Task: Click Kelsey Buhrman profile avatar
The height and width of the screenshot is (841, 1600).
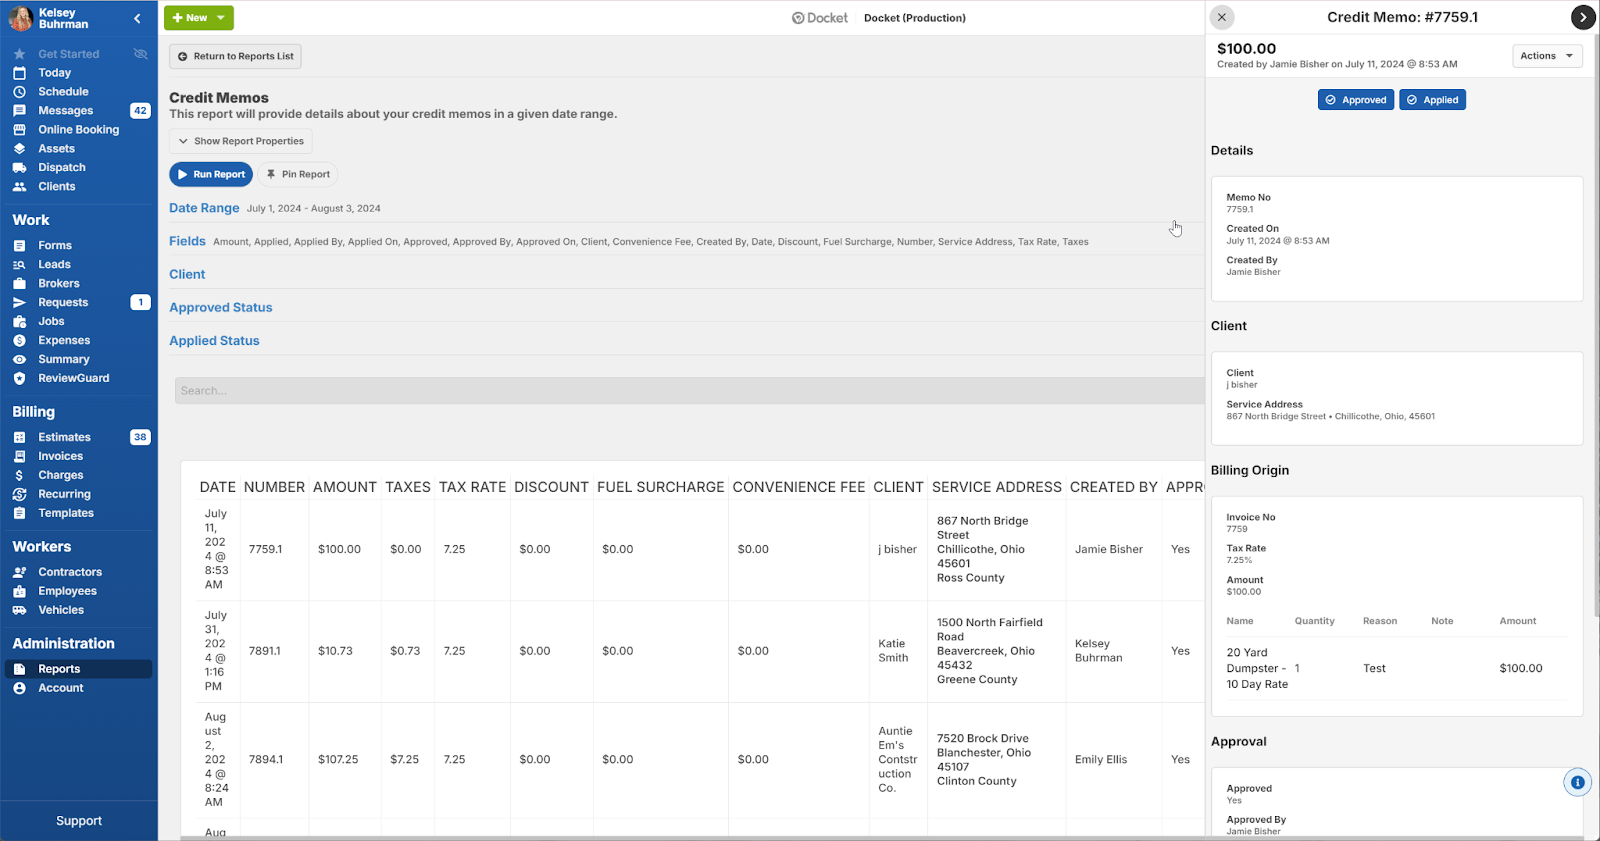Action: (x=21, y=18)
